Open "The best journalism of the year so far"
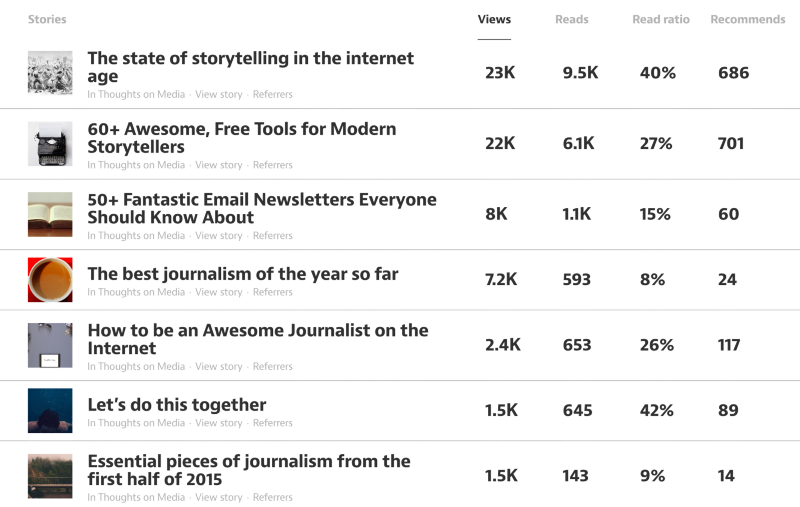The image size is (800, 507). pyautogui.click(x=243, y=274)
